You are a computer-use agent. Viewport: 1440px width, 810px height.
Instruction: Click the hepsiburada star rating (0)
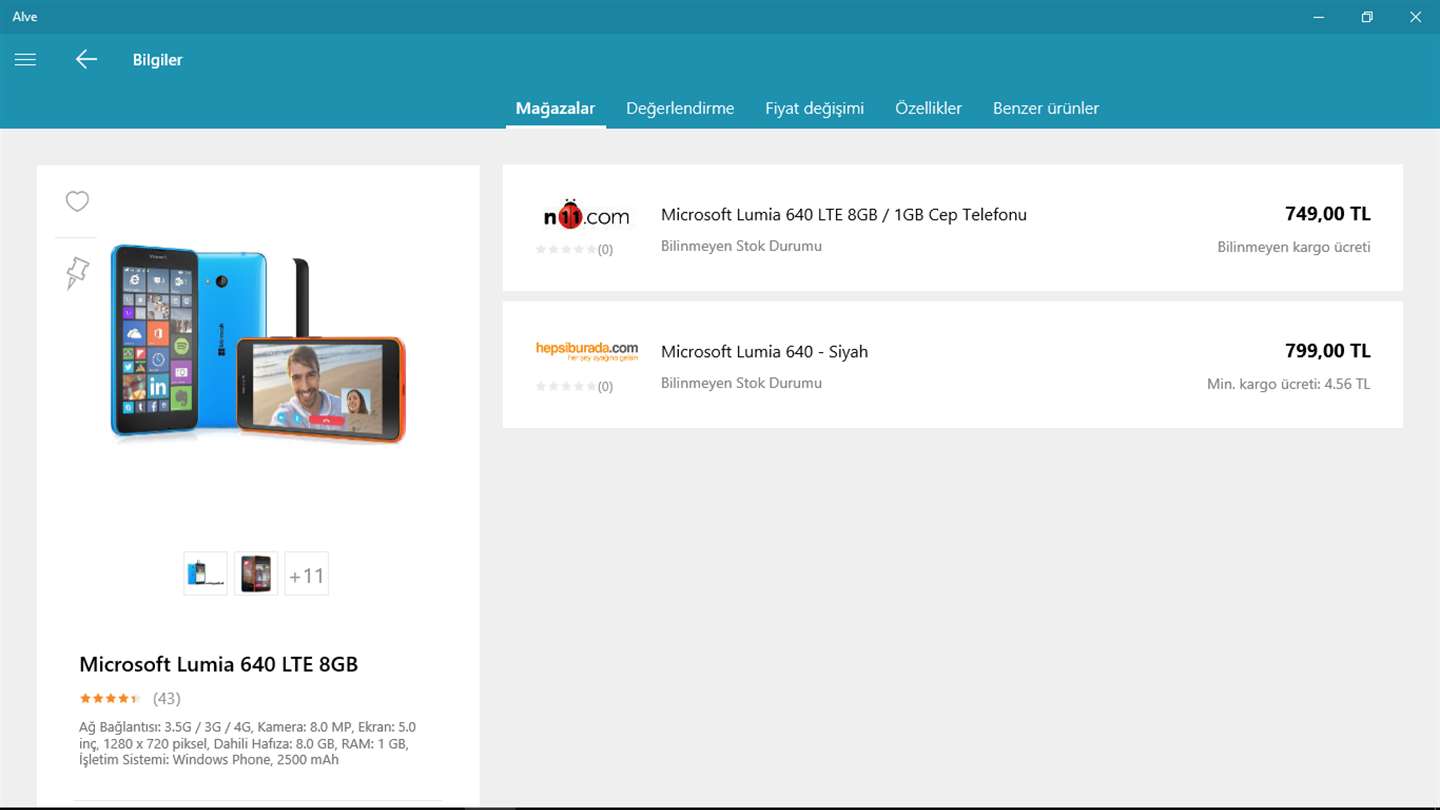click(x=574, y=386)
